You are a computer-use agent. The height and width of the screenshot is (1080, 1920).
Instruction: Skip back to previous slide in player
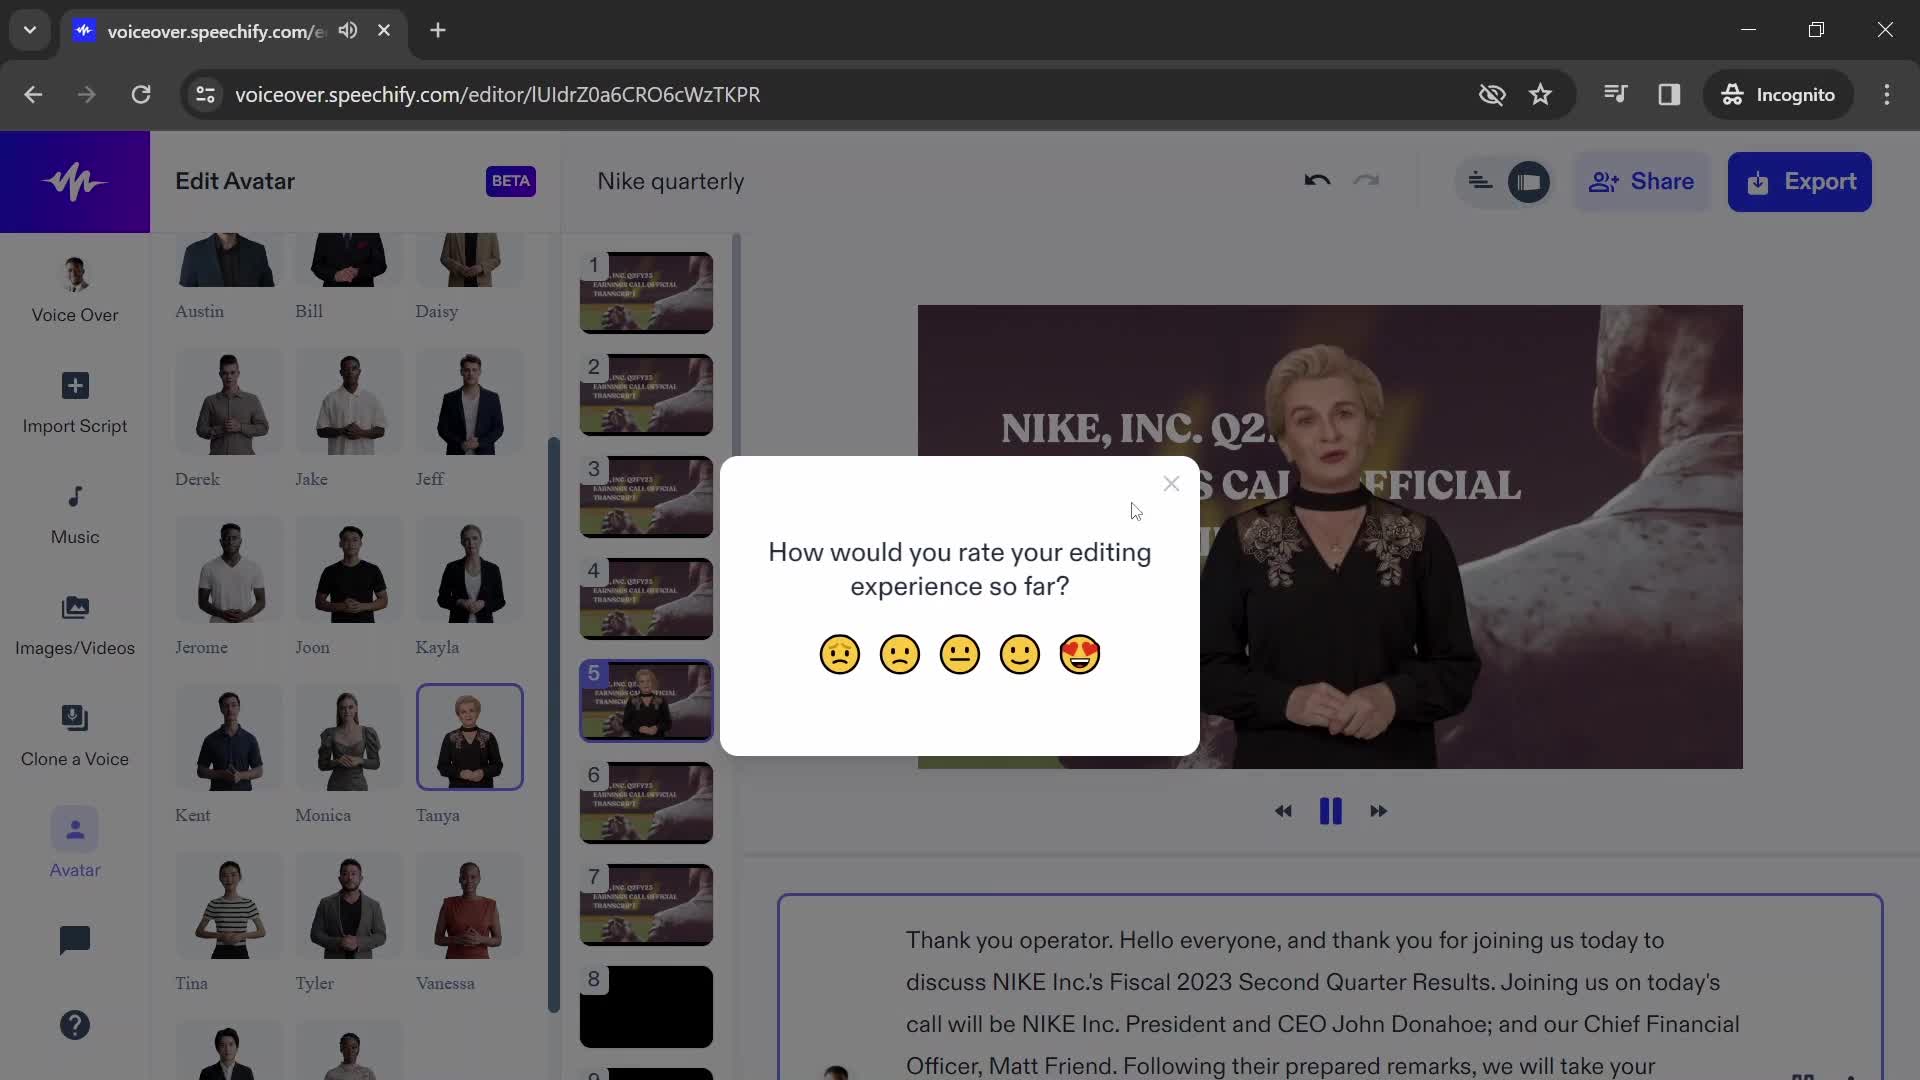coord(1283,811)
